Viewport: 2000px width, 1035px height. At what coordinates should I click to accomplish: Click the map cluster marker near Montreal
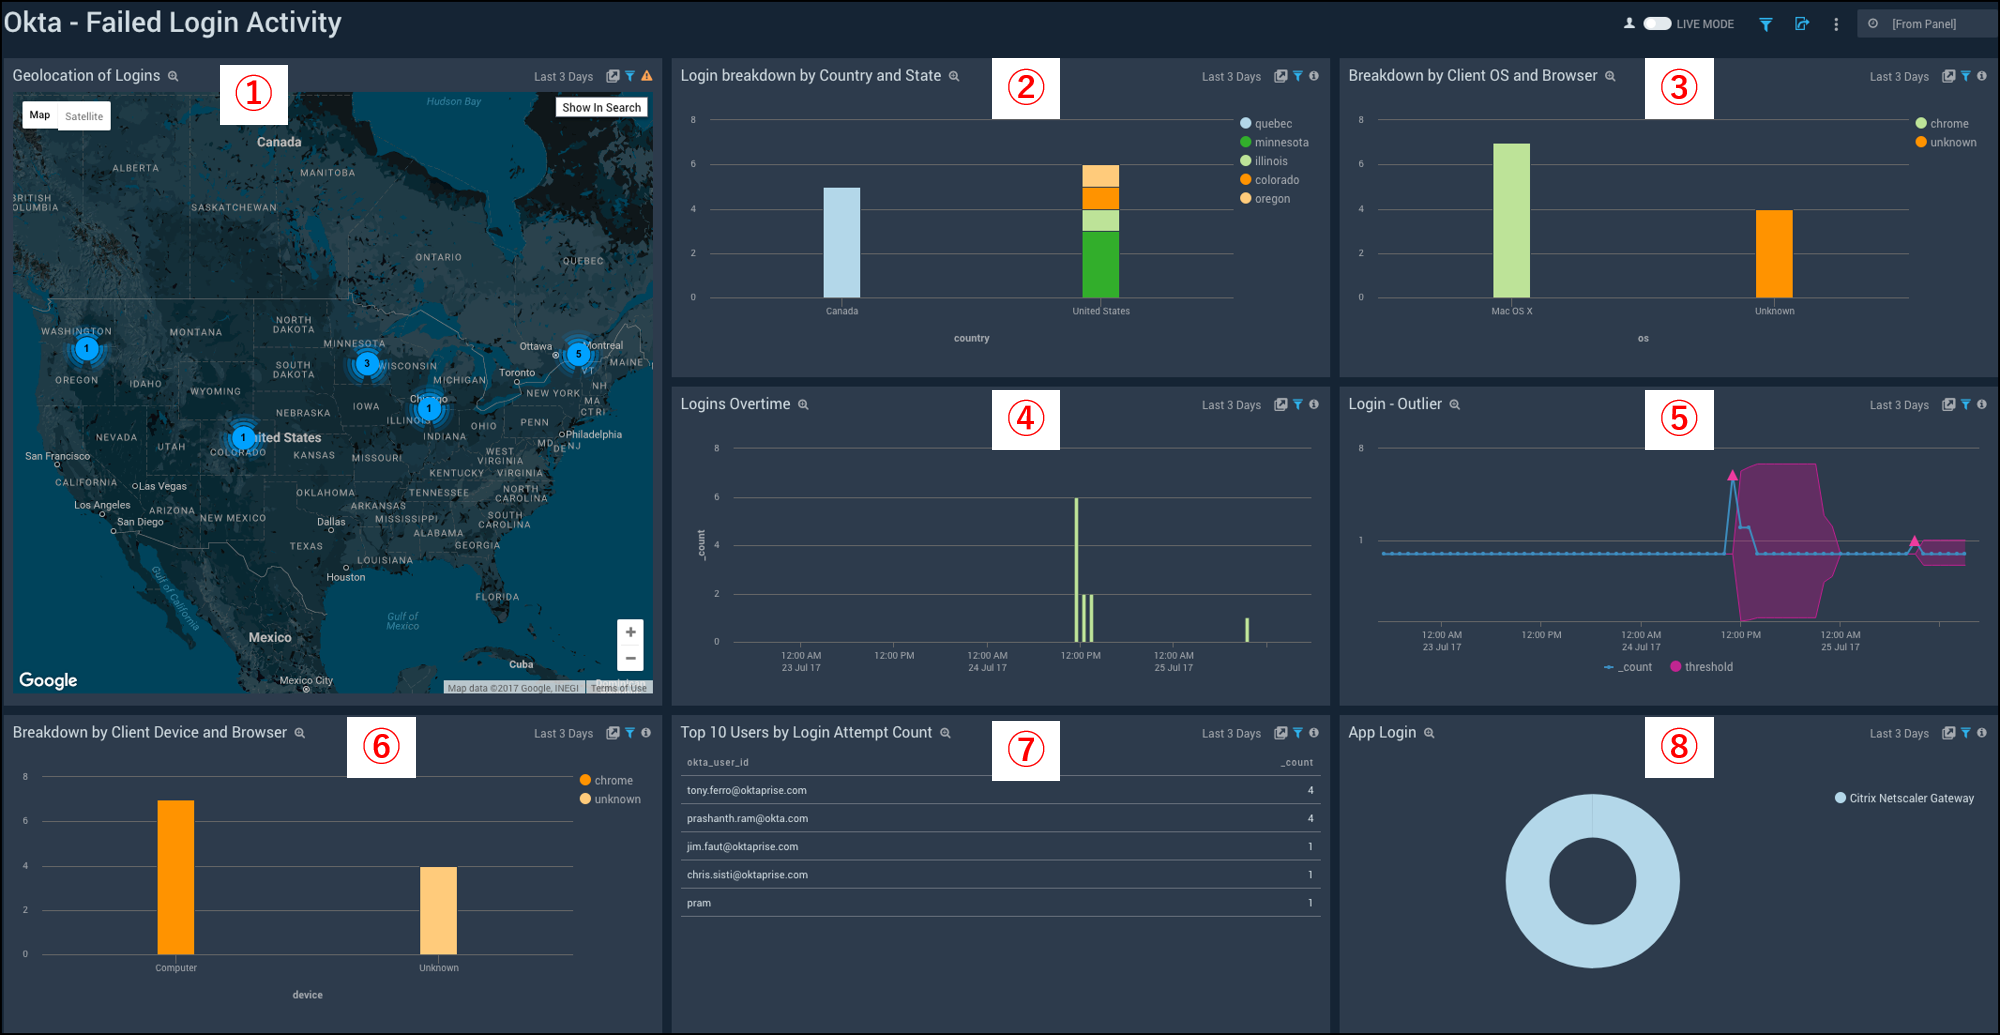point(578,354)
